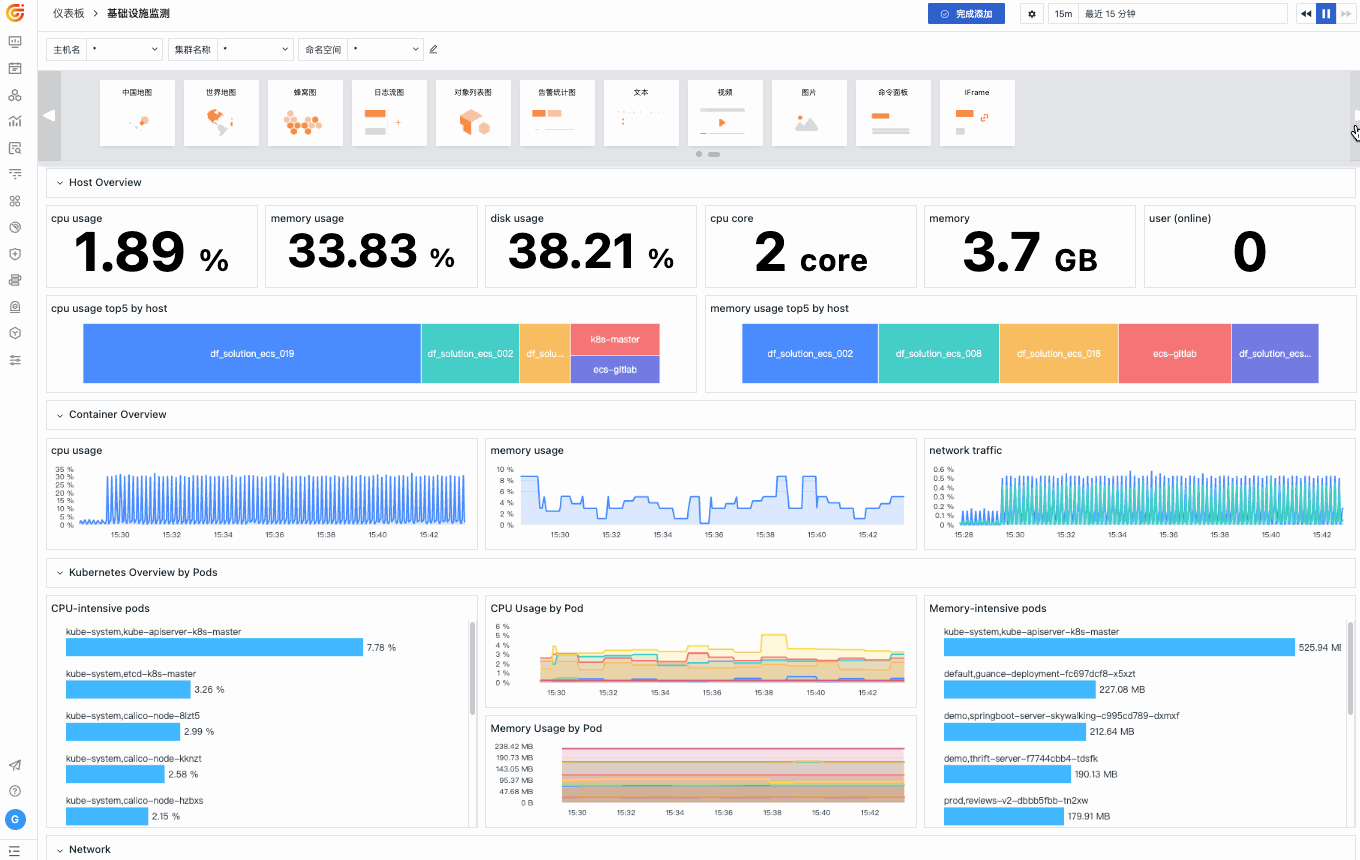The width and height of the screenshot is (1360, 860).
Task: Collapse the Host Overview section
Action: pyautogui.click(x=60, y=183)
